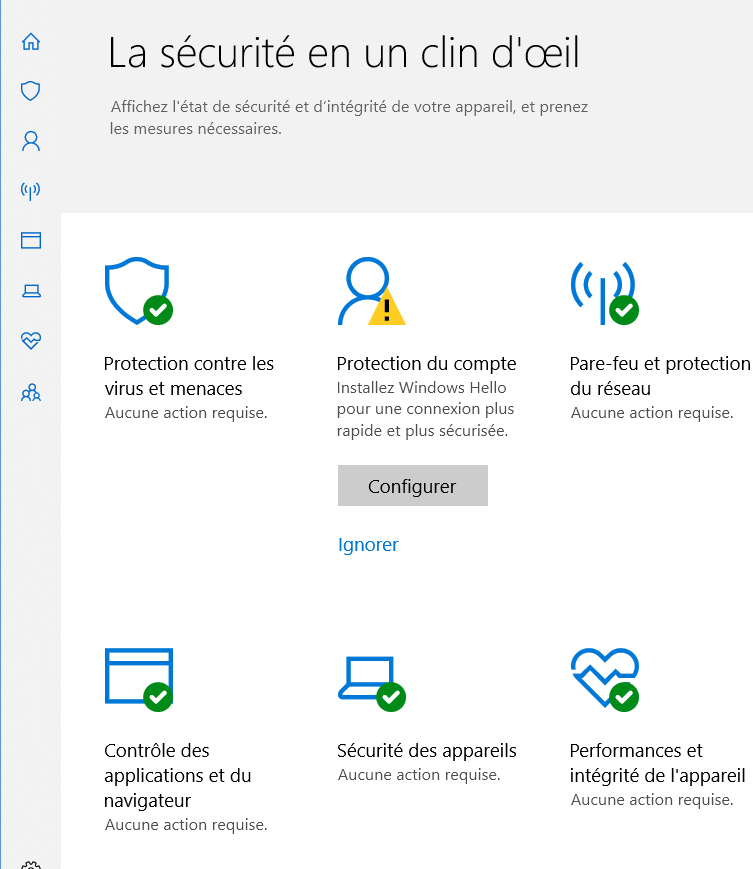Viewport: 753px width, 869px height.
Task: Open the firewall and network tile icon
Action: pyautogui.click(x=605, y=293)
